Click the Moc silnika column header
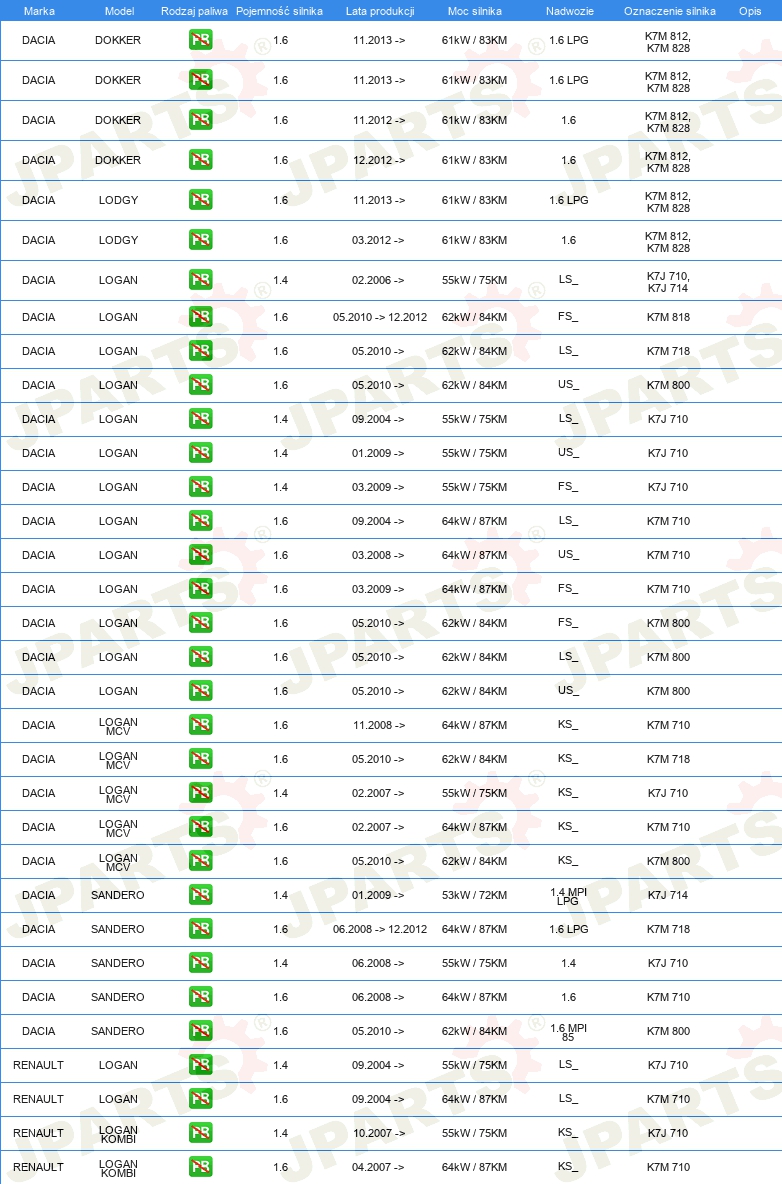The height and width of the screenshot is (1184, 782). point(475,11)
